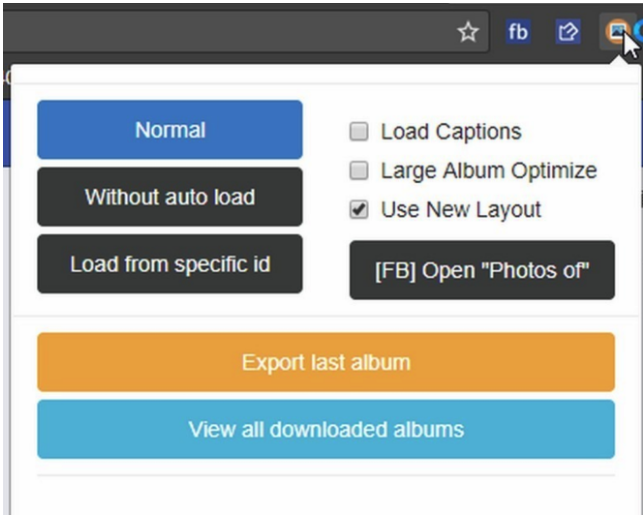
Task: Open the [FB] "Photos of" button
Action: (482, 270)
